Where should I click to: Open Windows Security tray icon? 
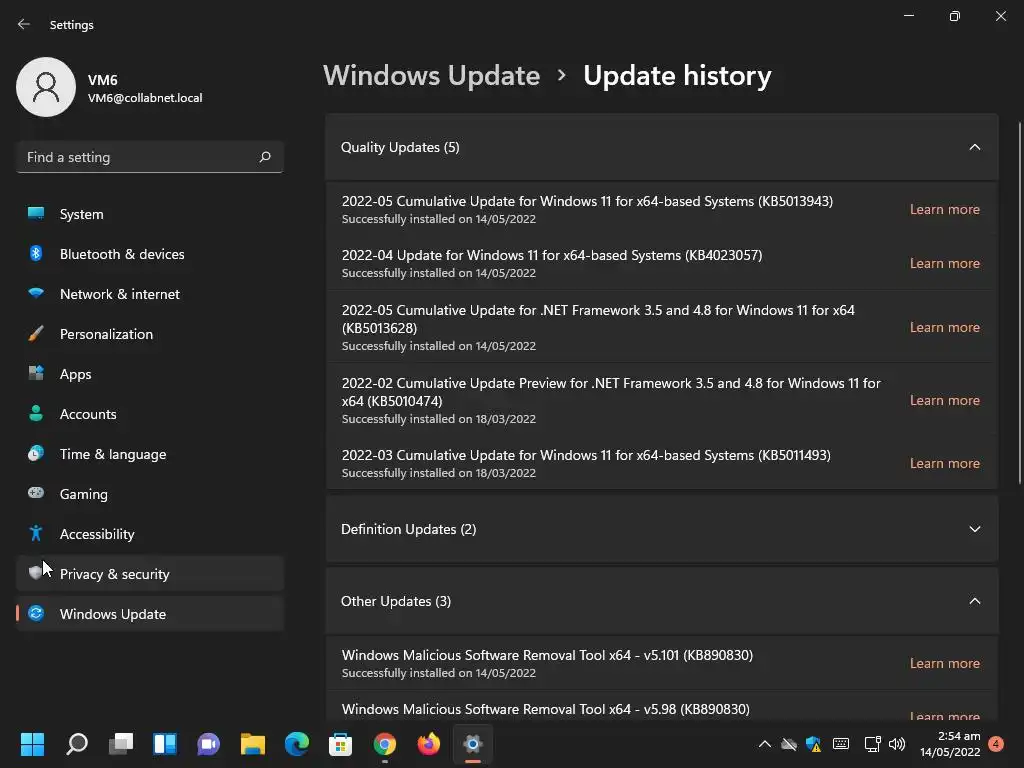(x=814, y=744)
